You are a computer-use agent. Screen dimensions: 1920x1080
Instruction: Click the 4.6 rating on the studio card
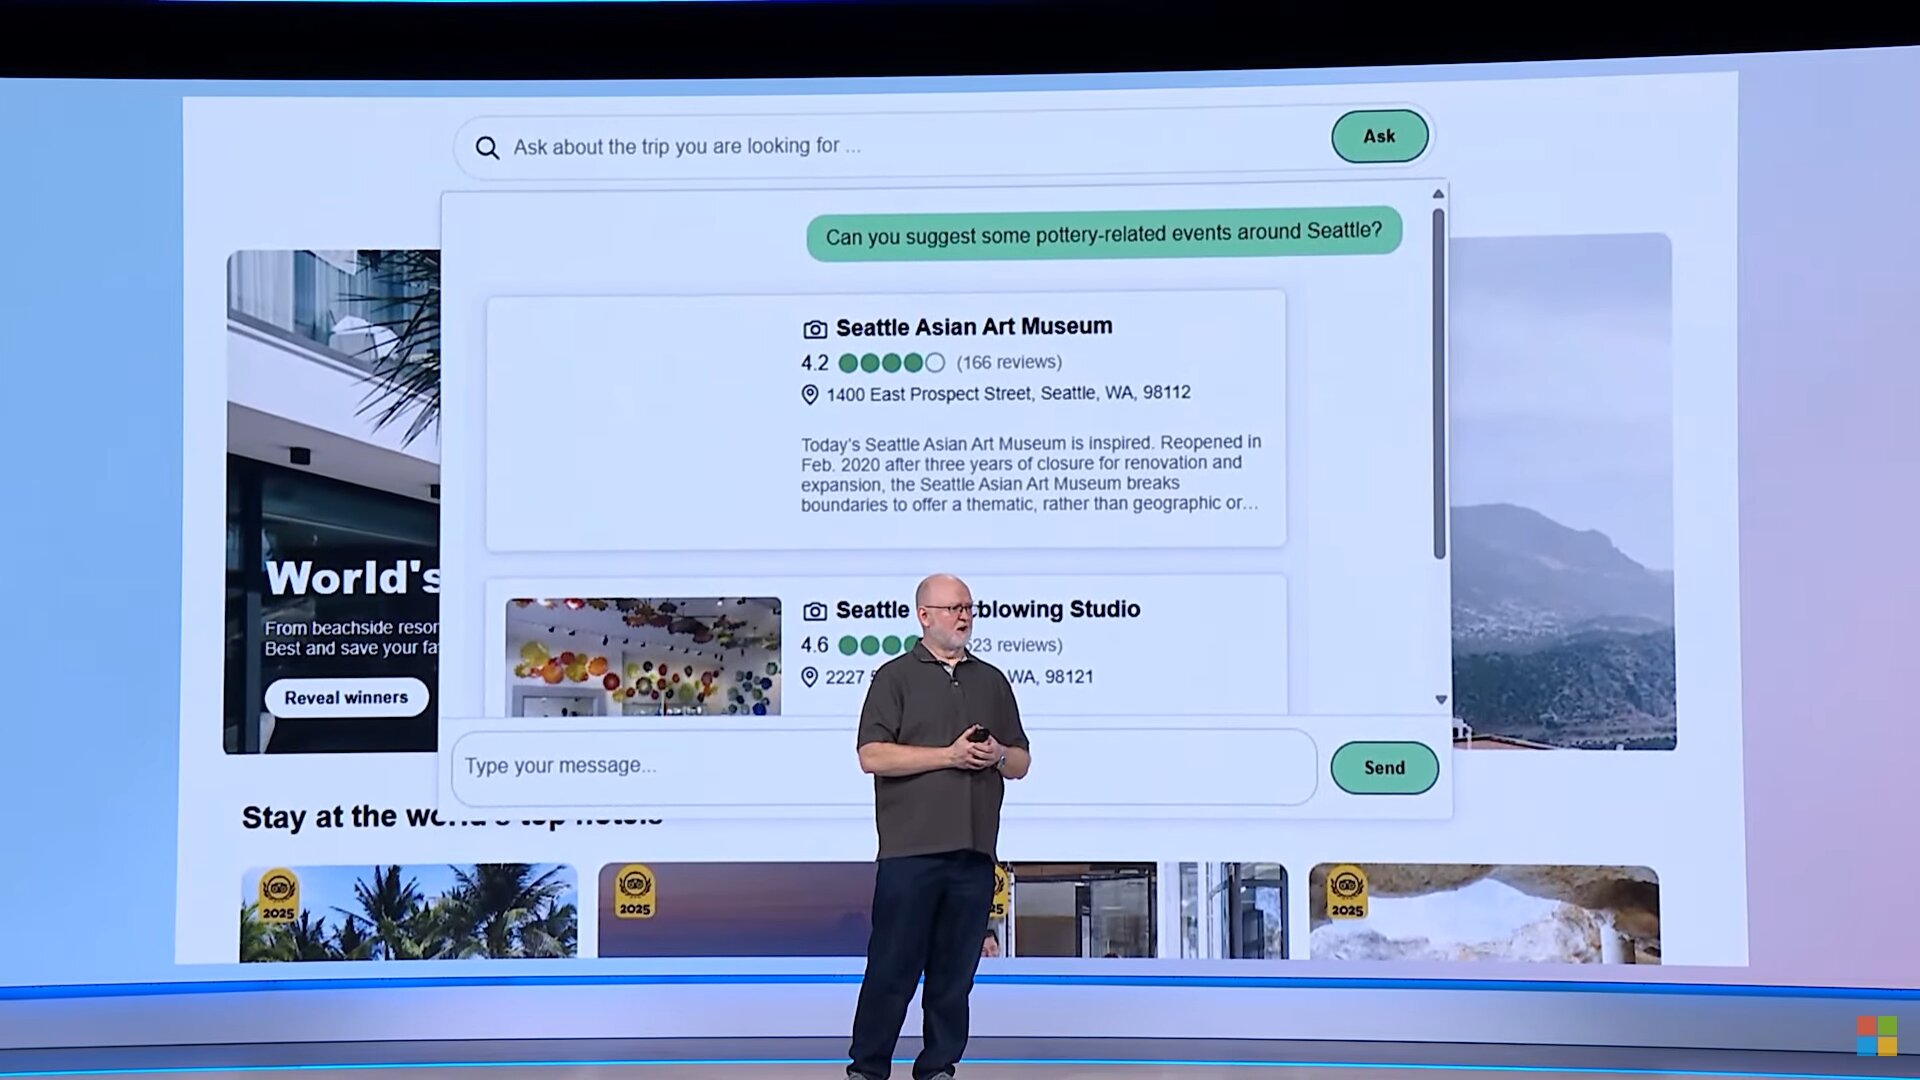(814, 646)
